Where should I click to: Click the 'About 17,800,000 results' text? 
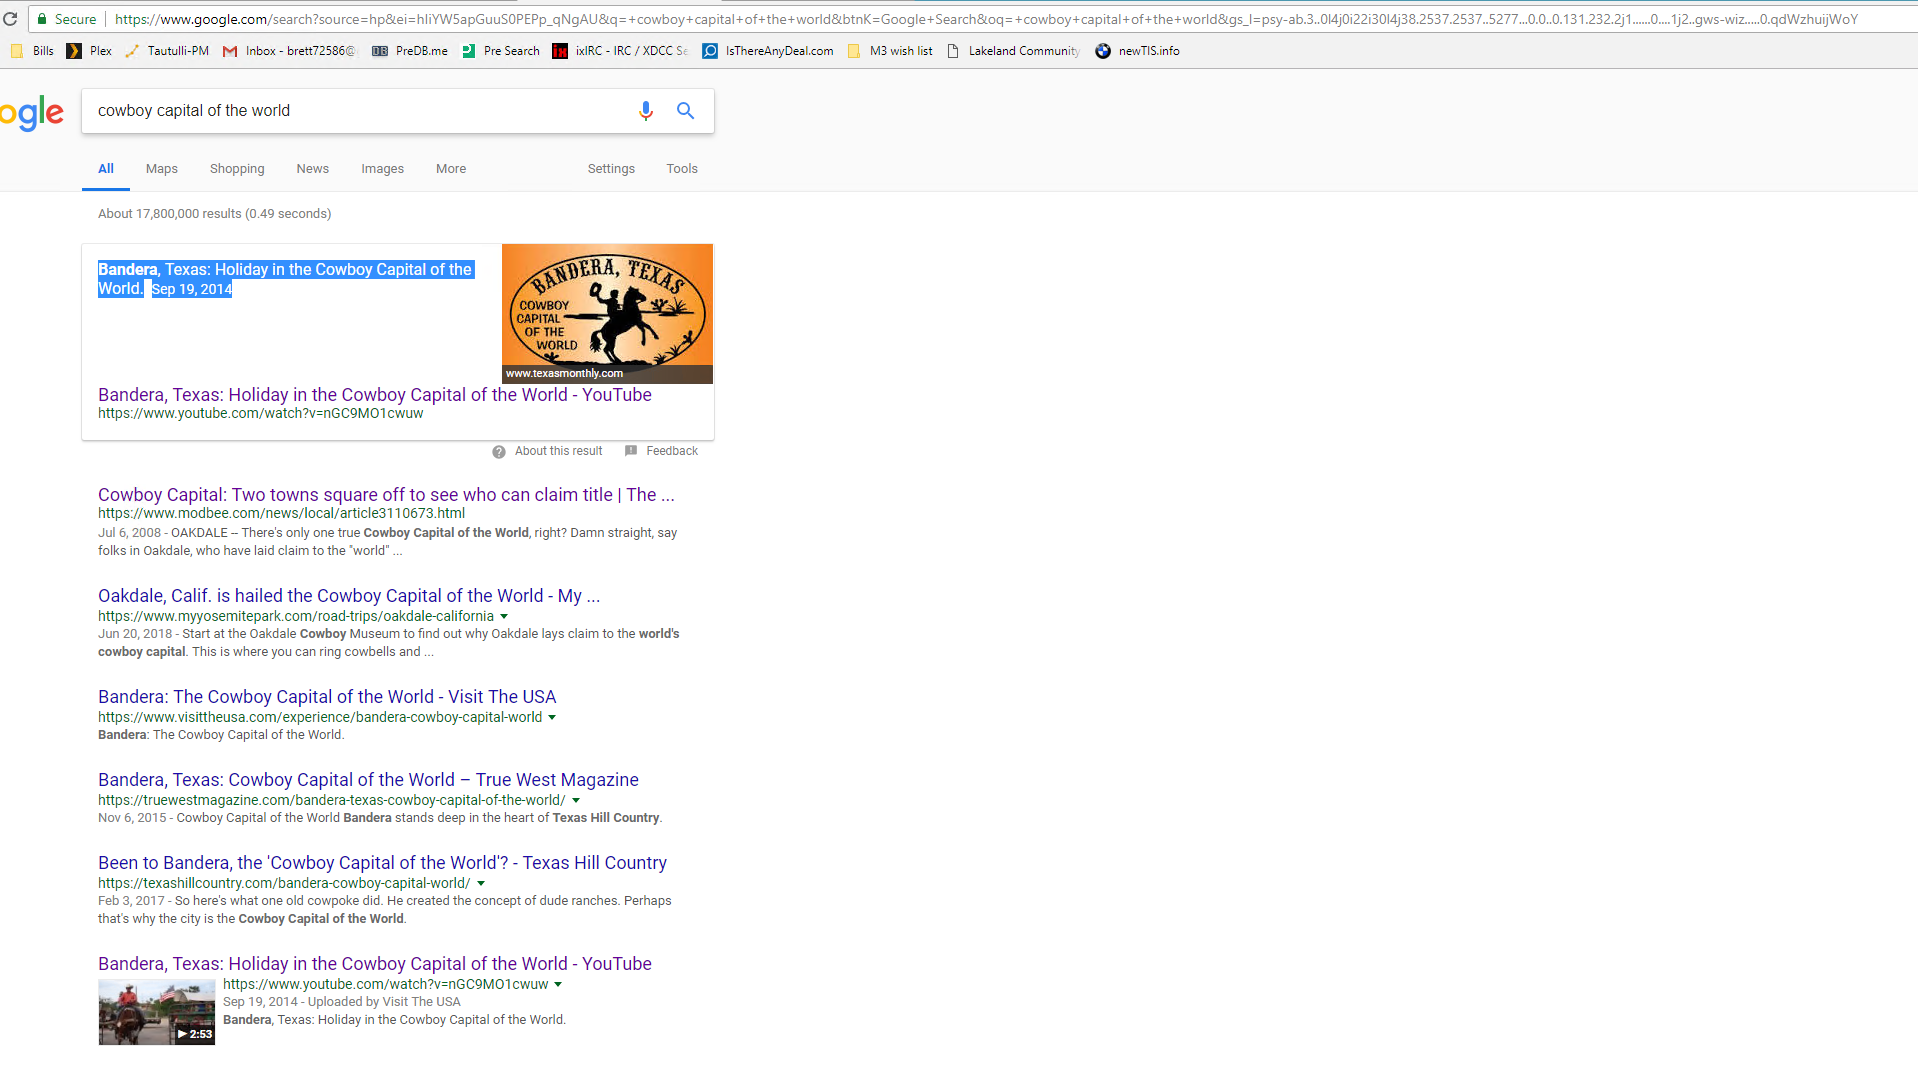[x=214, y=214]
